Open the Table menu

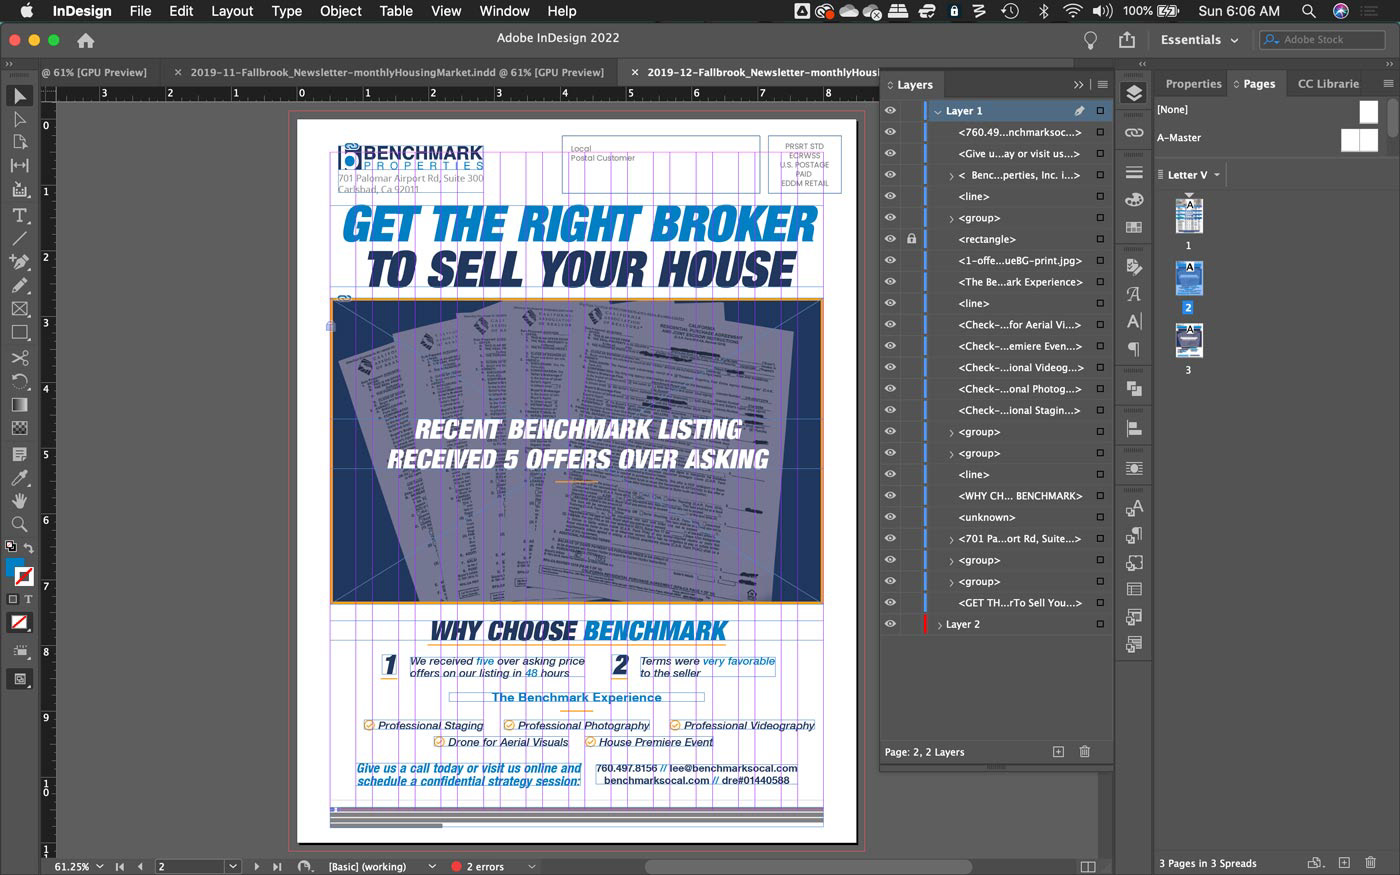click(396, 11)
